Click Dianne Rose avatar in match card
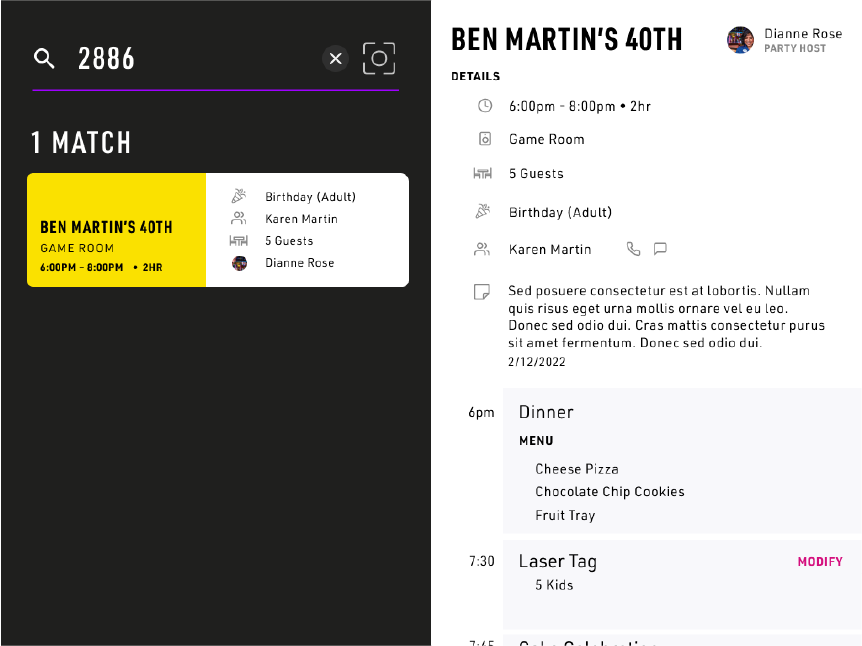 240,263
